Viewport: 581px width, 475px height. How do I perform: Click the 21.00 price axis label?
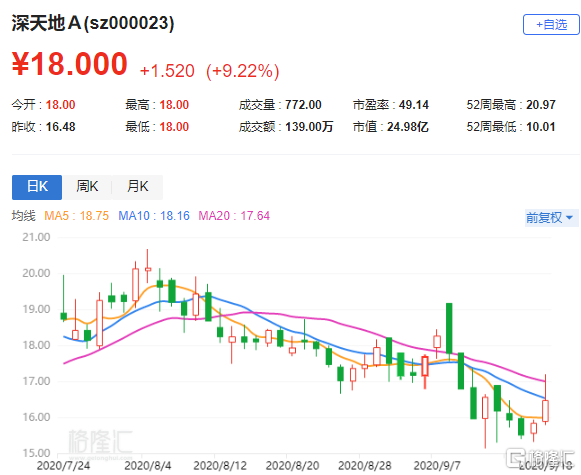[x=36, y=237]
